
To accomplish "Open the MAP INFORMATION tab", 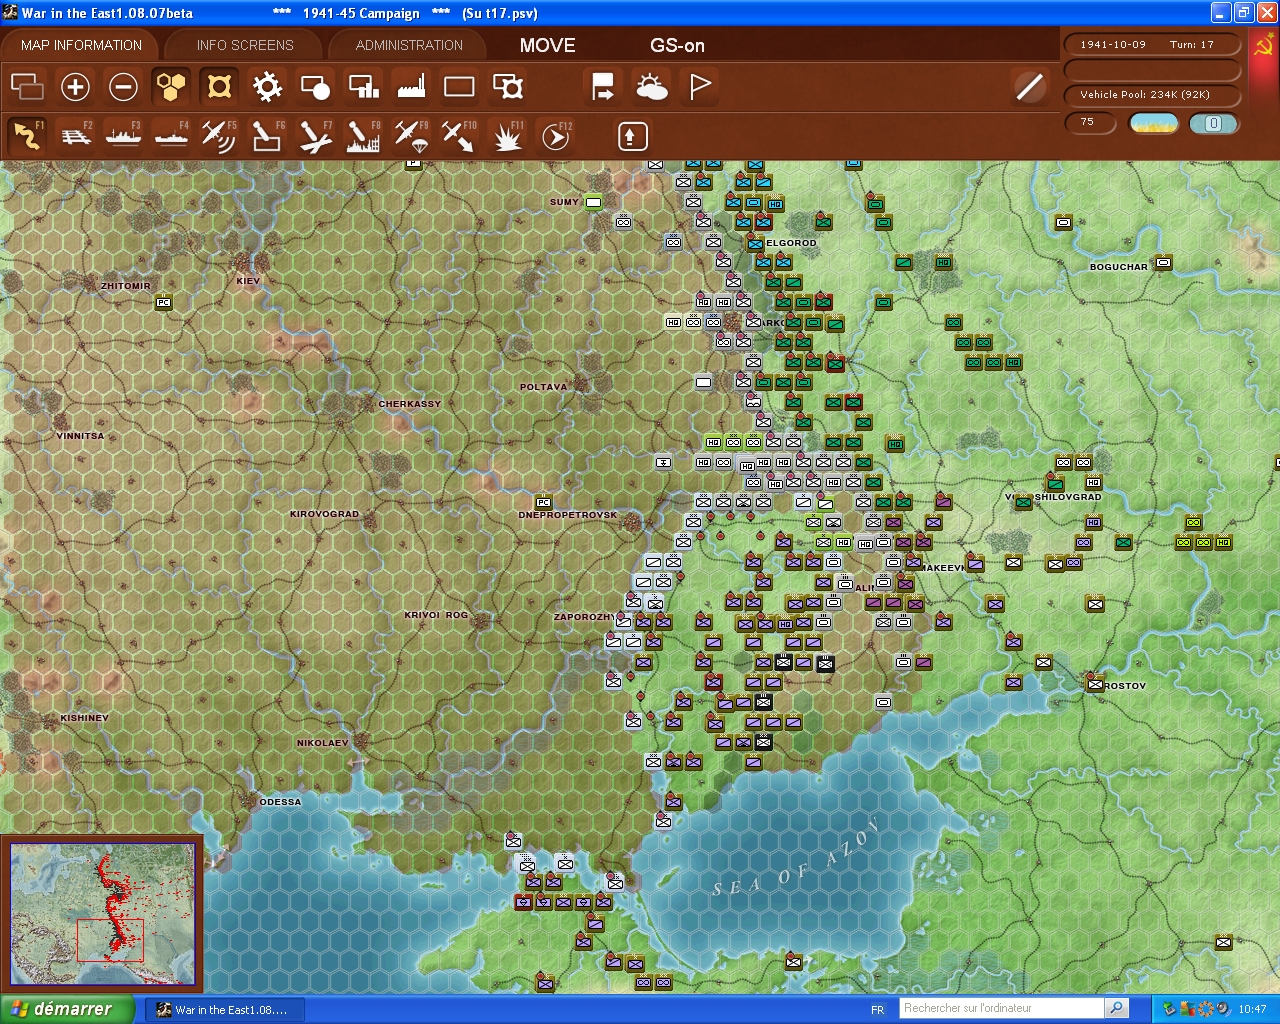I will pyautogui.click(x=81, y=45).
